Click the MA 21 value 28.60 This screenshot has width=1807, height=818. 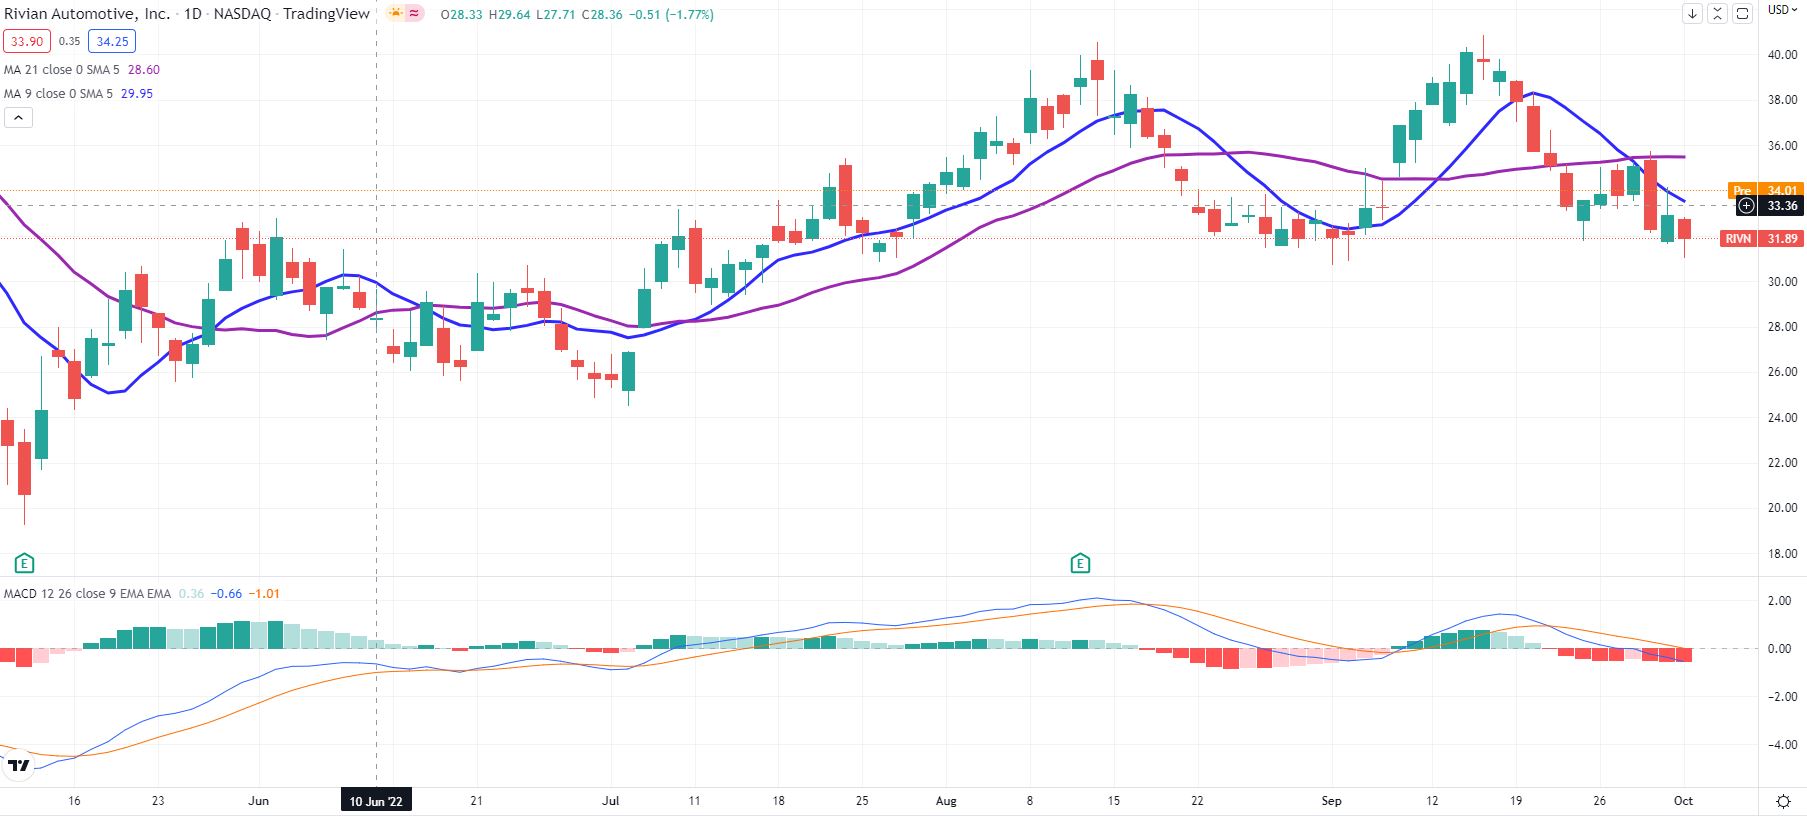(x=144, y=70)
